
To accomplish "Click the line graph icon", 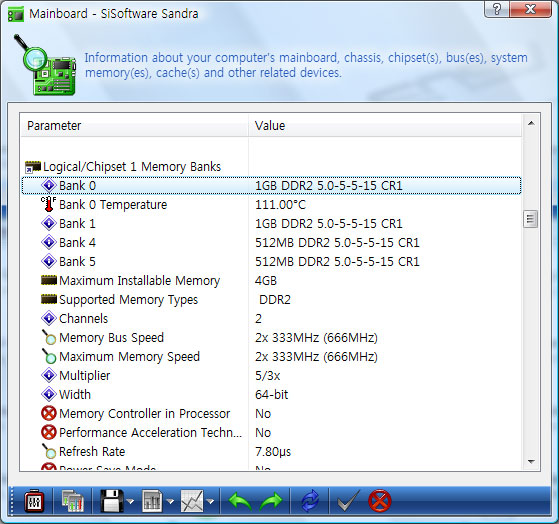I will pyautogui.click(x=192, y=501).
